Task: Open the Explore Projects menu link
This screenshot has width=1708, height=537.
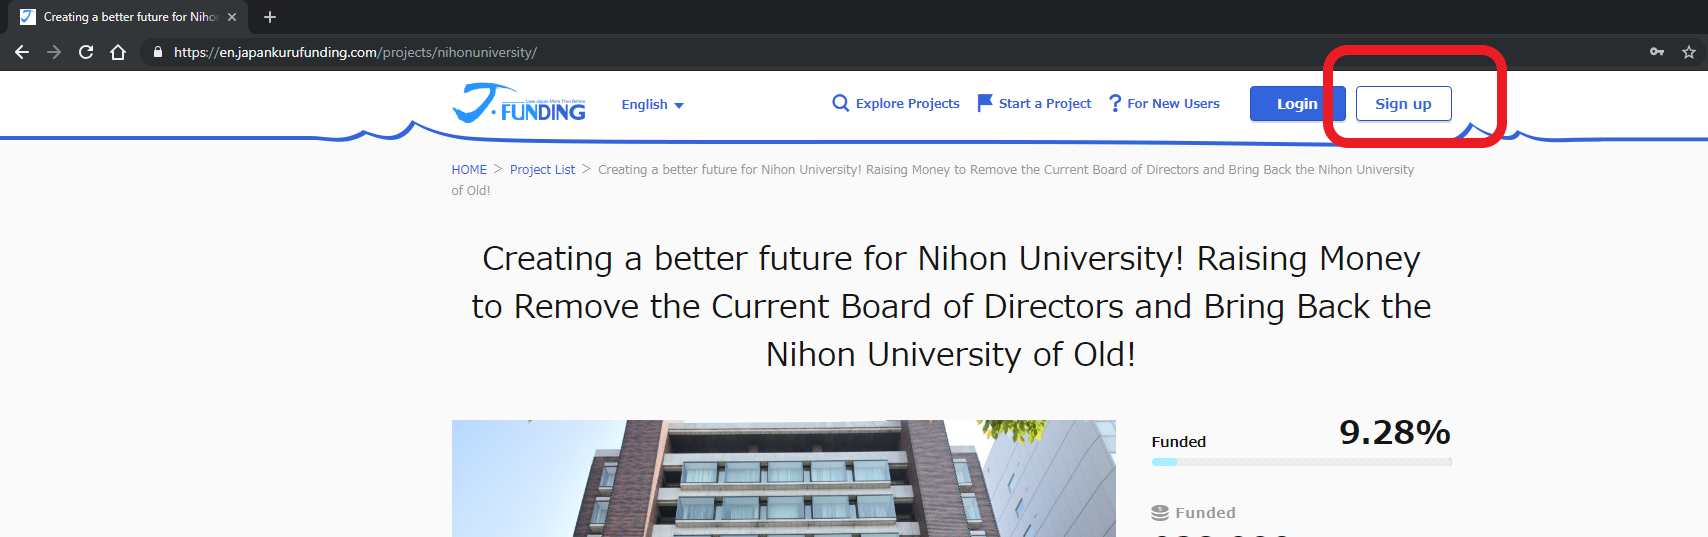Action: [x=907, y=103]
